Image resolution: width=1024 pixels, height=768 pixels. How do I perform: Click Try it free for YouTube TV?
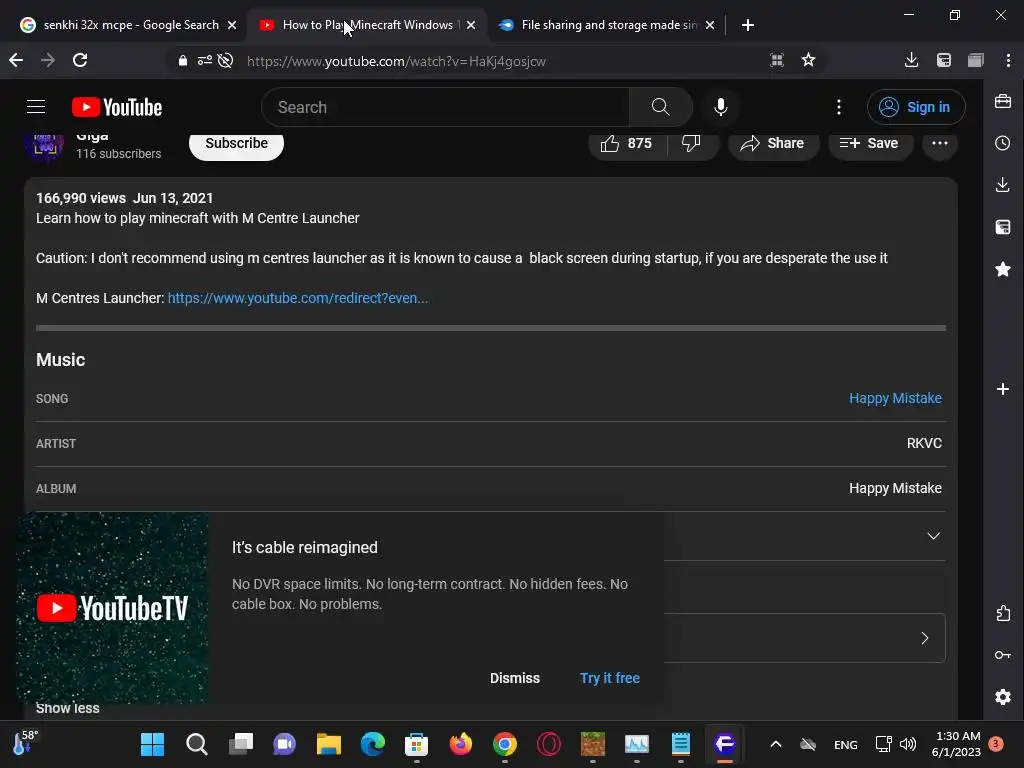coord(609,678)
